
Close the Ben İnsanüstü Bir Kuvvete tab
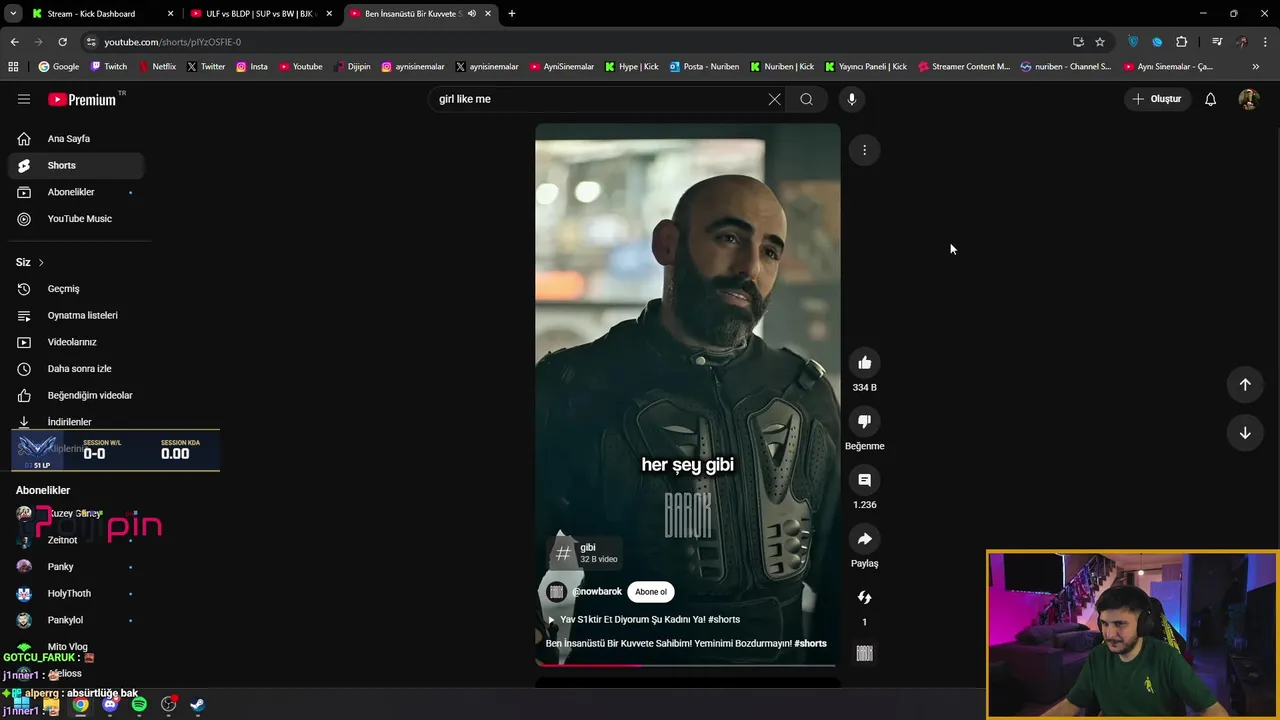[488, 14]
